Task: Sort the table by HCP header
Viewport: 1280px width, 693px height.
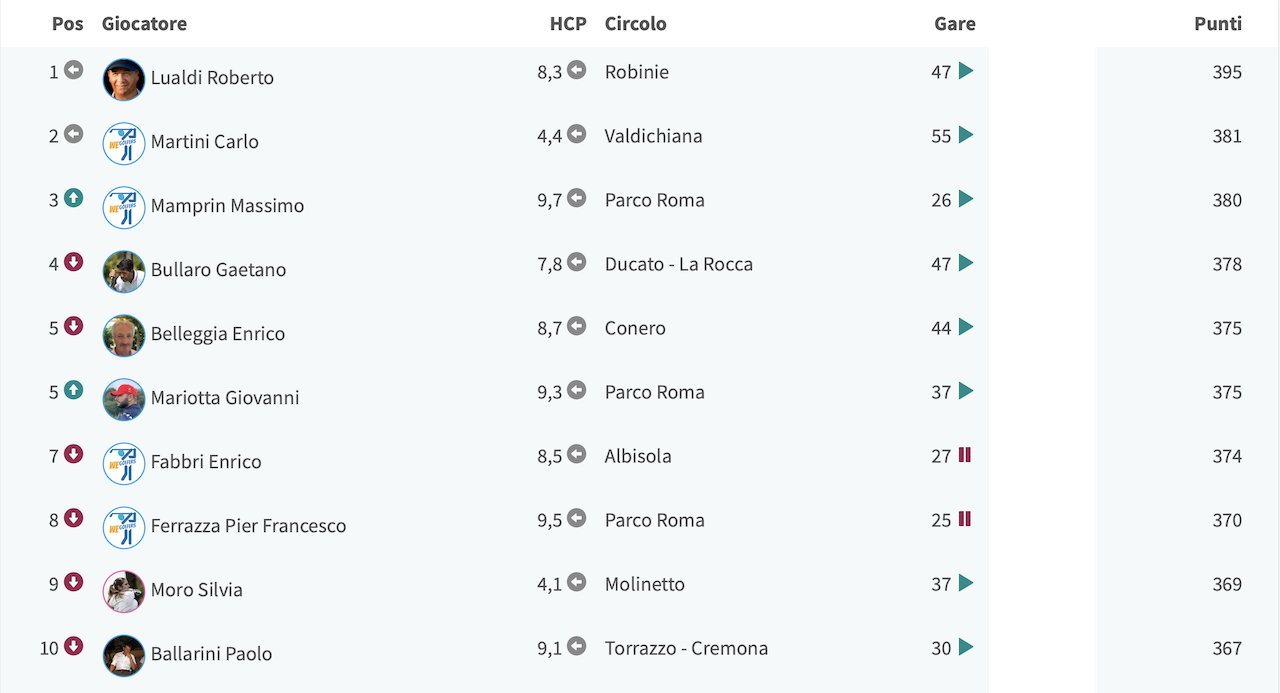Action: pyautogui.click(x=568, y=23)
